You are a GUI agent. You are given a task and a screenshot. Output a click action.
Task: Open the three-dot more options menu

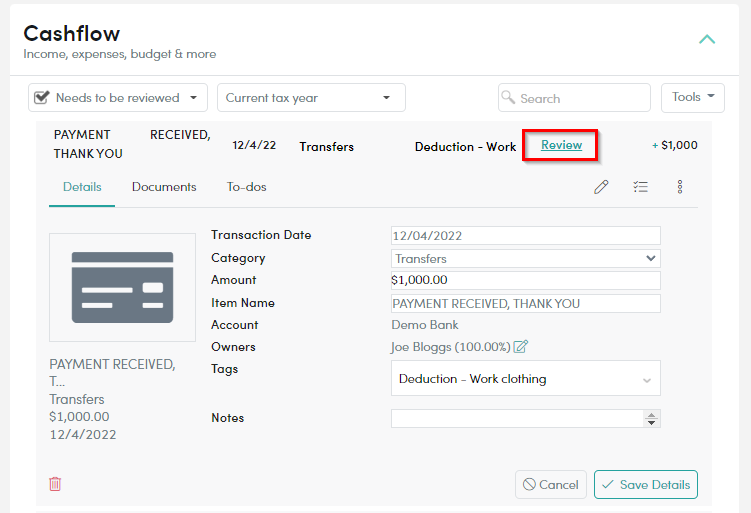tap(680, 187)
